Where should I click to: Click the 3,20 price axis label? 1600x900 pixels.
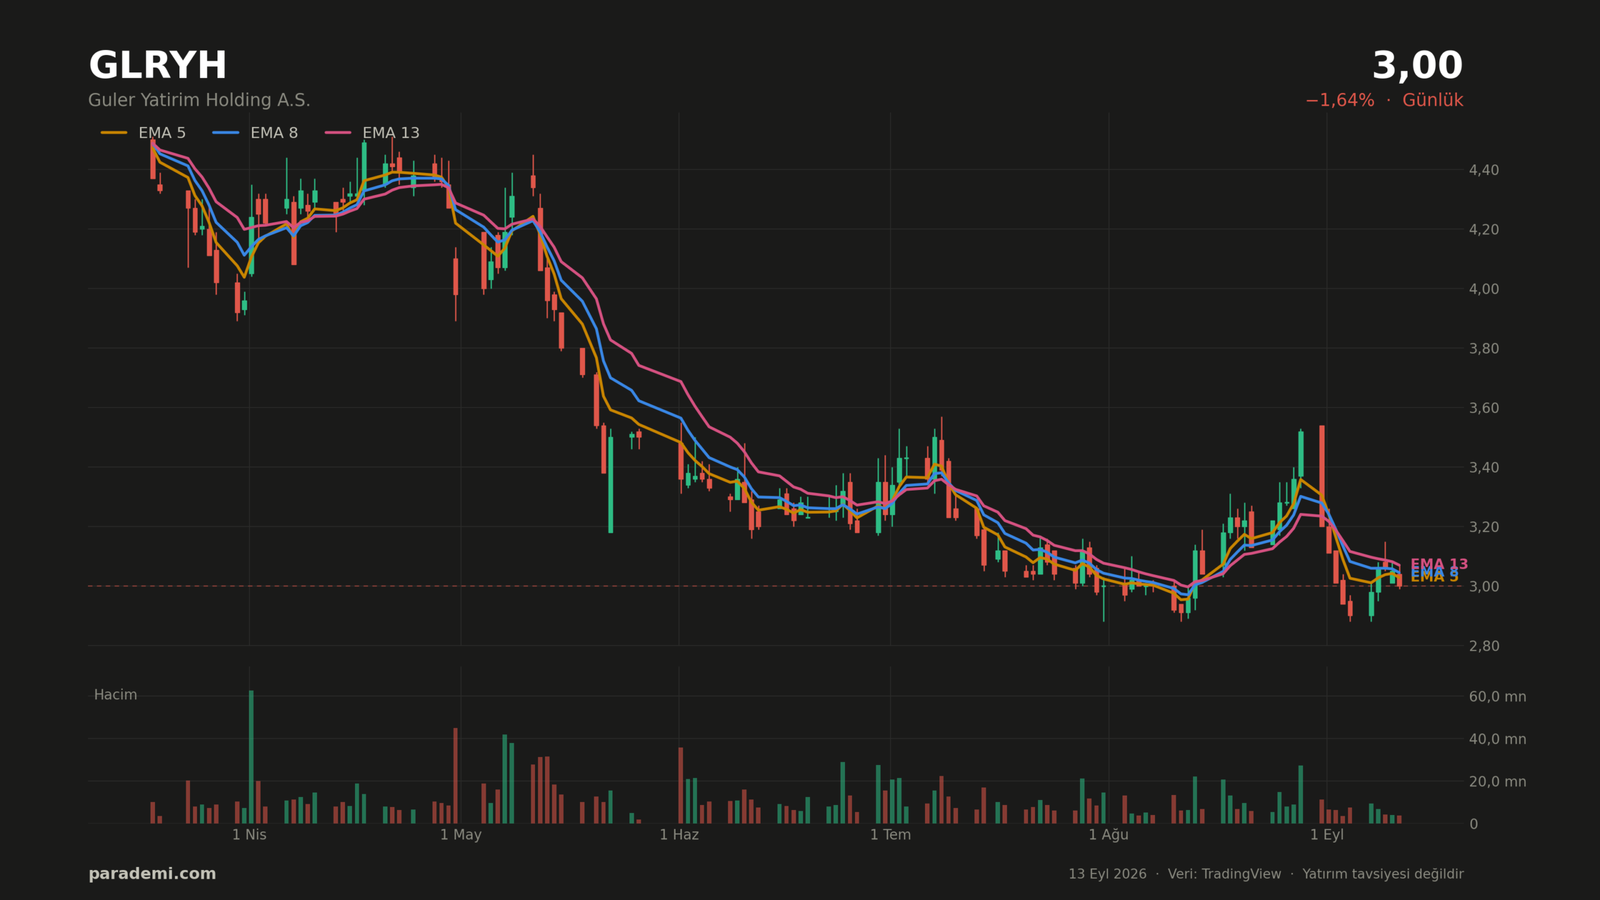pyautogui.click(x=1484, y=527)
